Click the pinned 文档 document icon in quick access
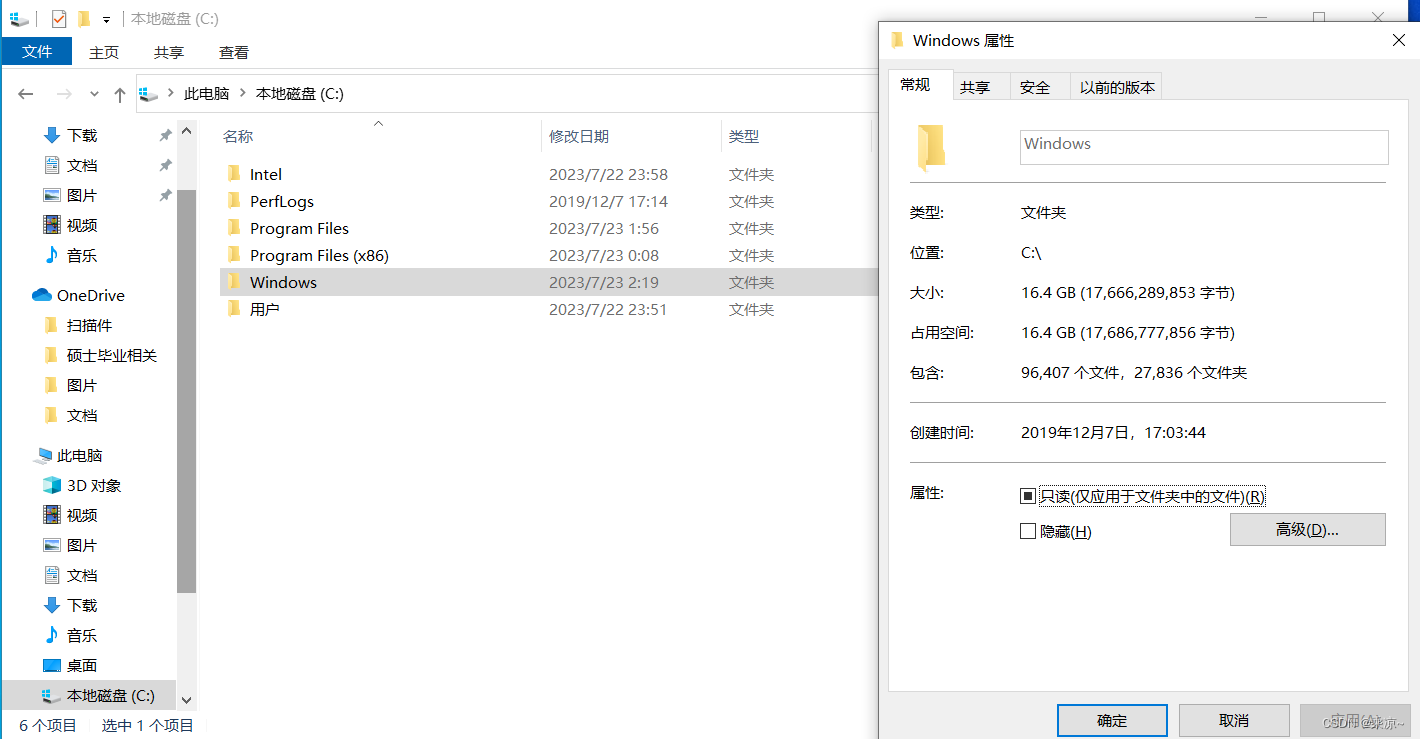Viewport: 1420px width, 739px height. point(52,165)
